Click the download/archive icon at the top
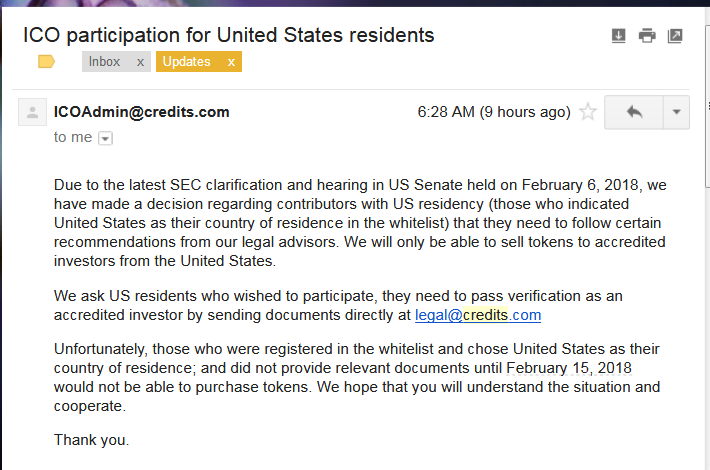 click(x=619, y=35)
